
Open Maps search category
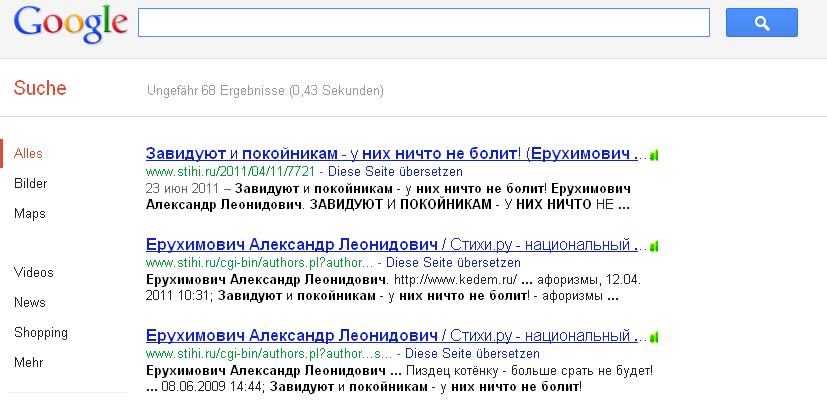(30, 214)
